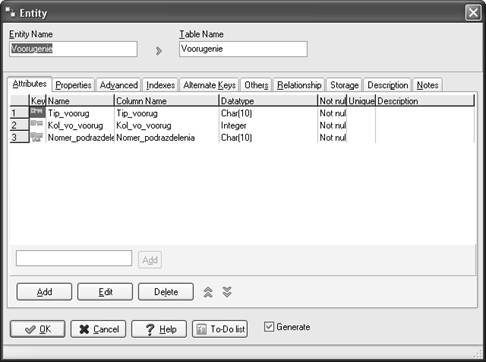Select row 2 header in attribute grid
The height and width of the screenshot is (362, 486).
tap(19, 125)
